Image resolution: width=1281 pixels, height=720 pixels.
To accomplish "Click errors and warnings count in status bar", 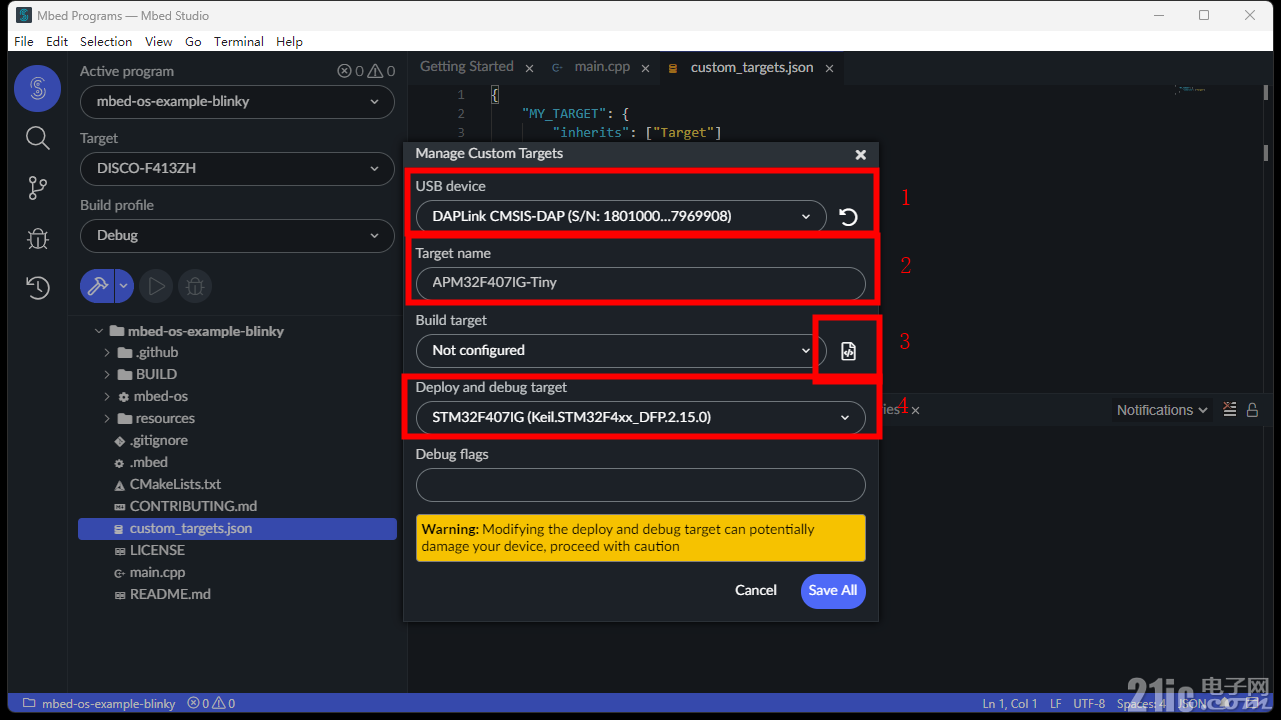I will (211, 704).
